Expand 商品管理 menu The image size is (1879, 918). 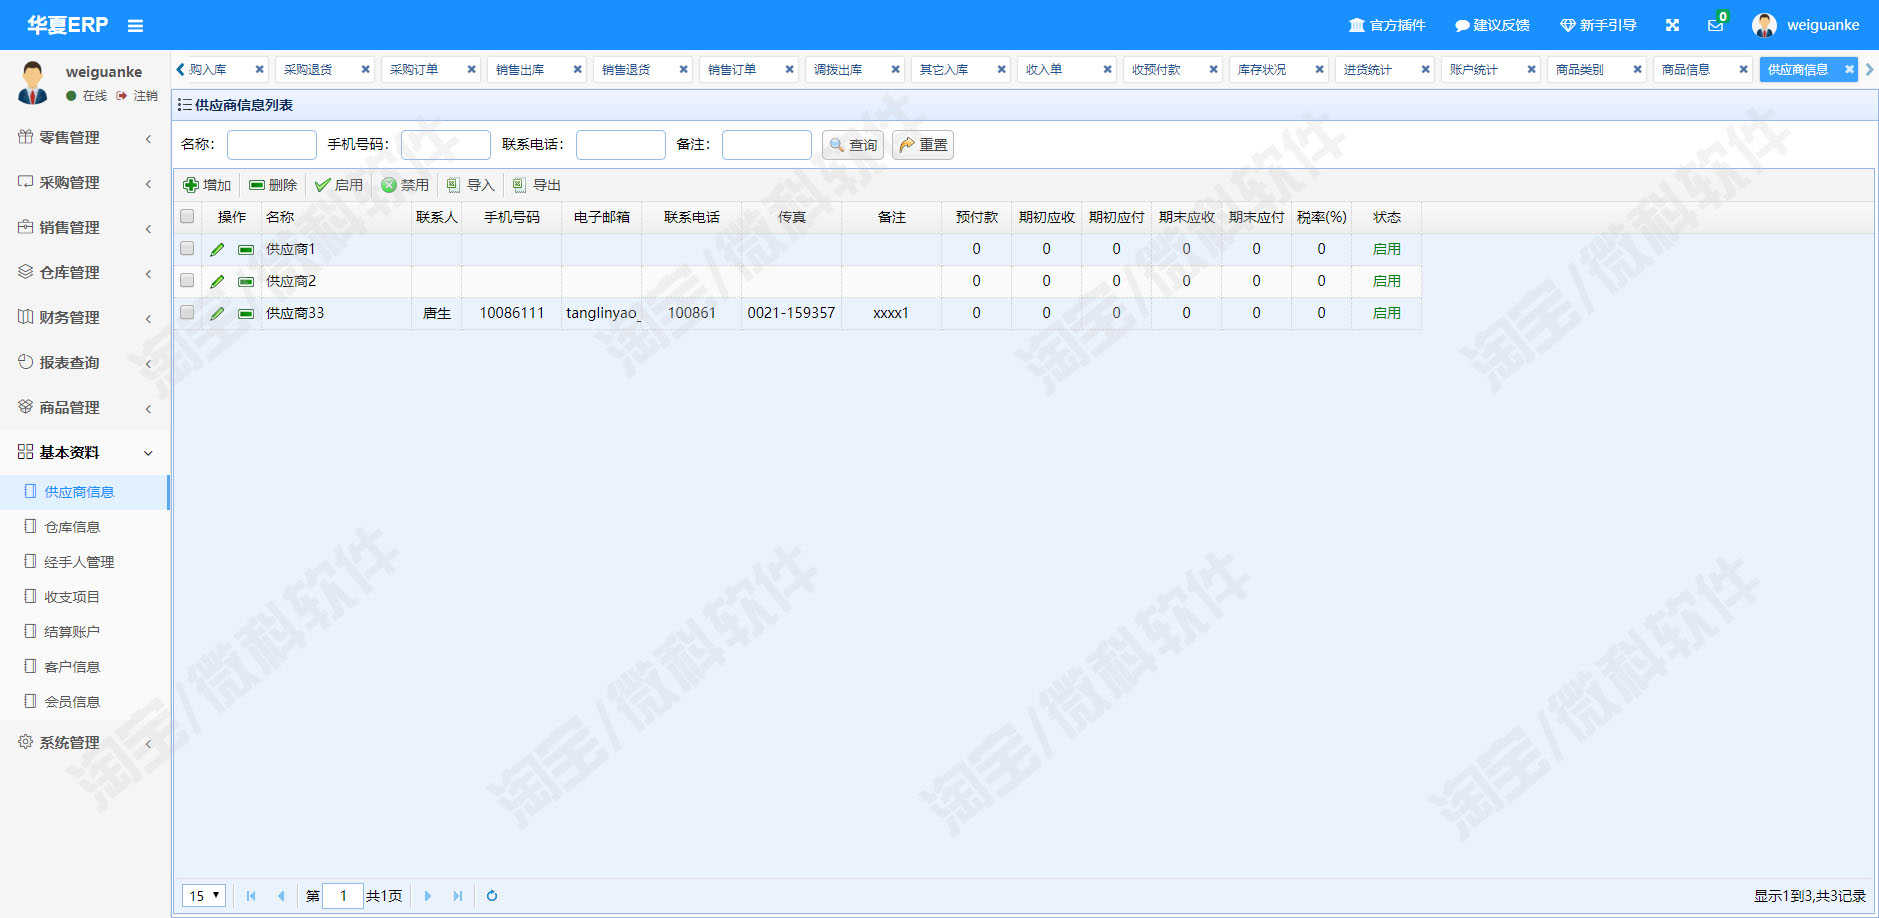click(85, 407)
